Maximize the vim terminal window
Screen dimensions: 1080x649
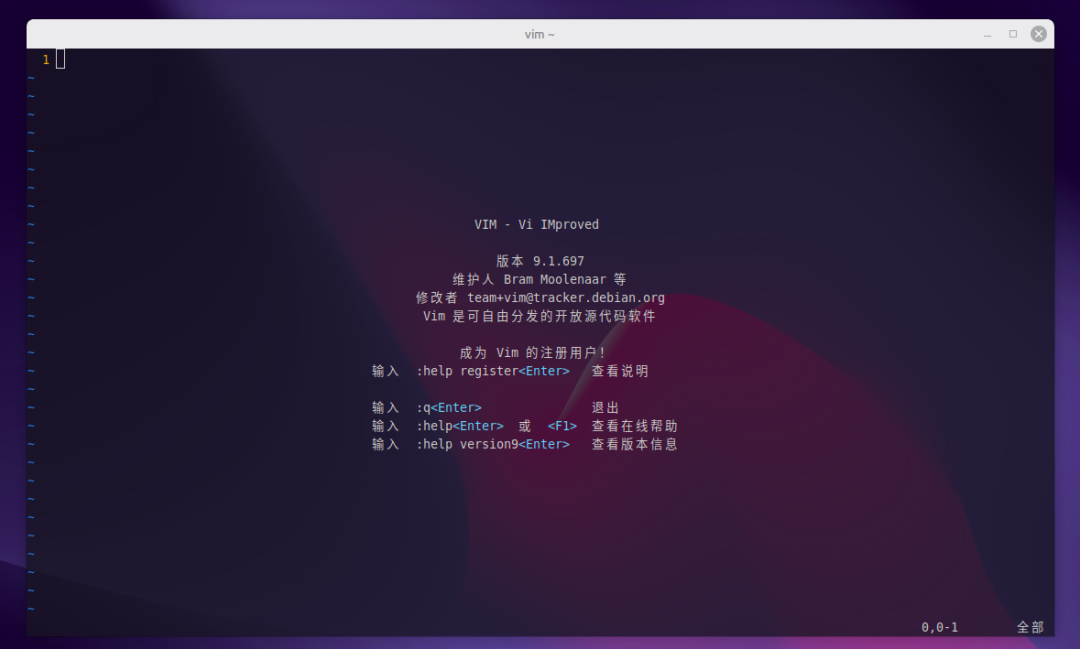[1012, 34]
